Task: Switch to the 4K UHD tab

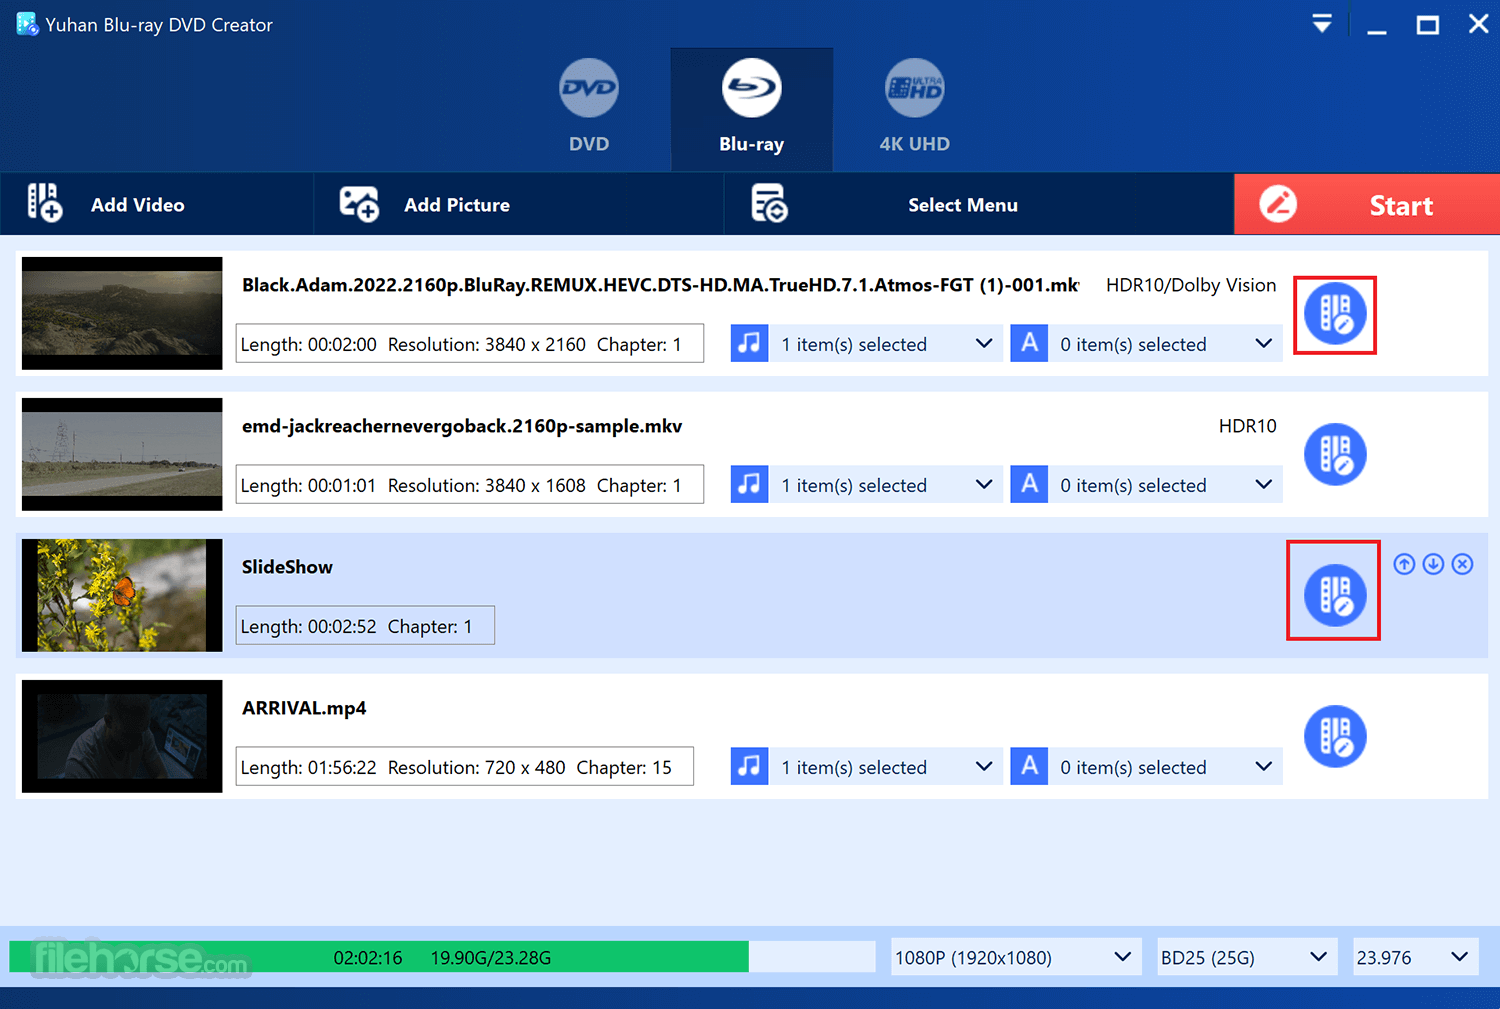Action: click(x=914, y=108)
